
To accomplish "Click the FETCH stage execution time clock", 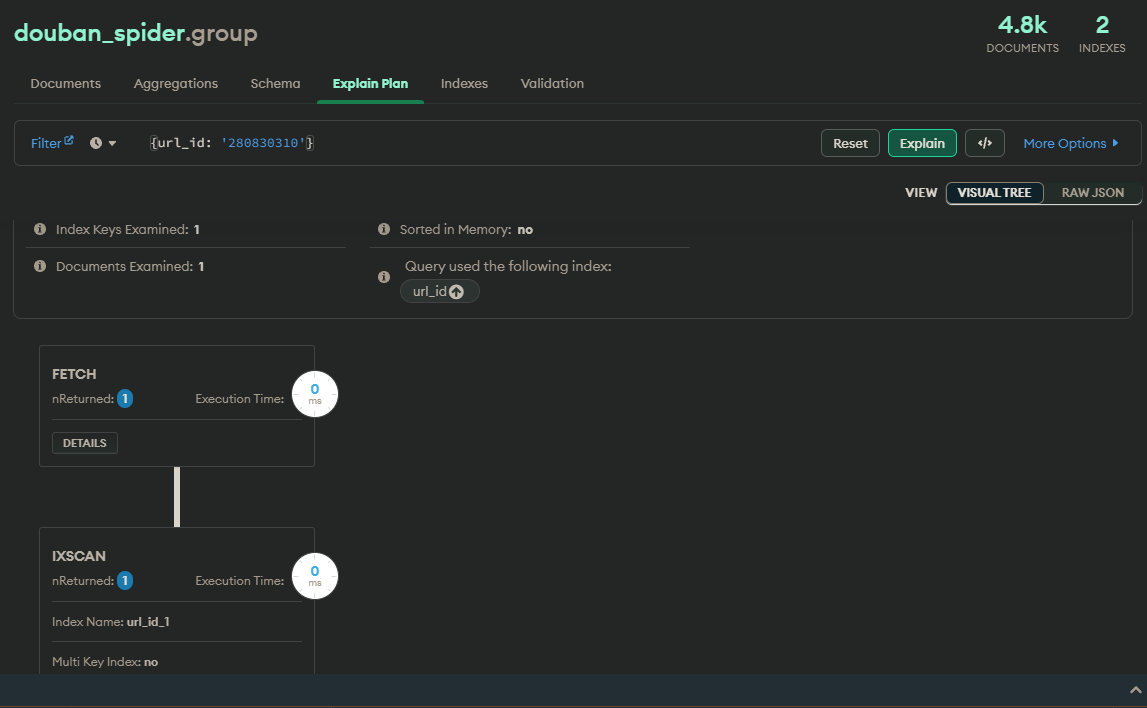I will [315, 394].
